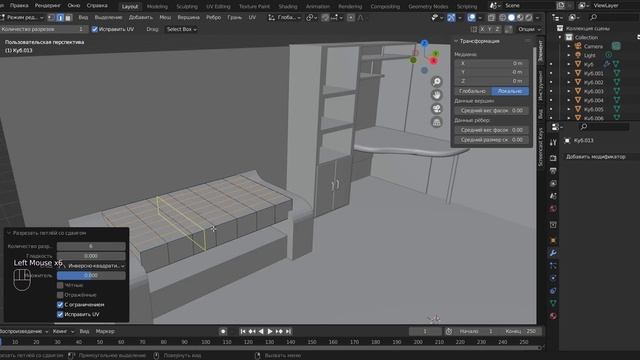Open the Sculpting workspace tab
Image resolution: width=640 pixels, height=360 pixels.
(x=187, y=7)
